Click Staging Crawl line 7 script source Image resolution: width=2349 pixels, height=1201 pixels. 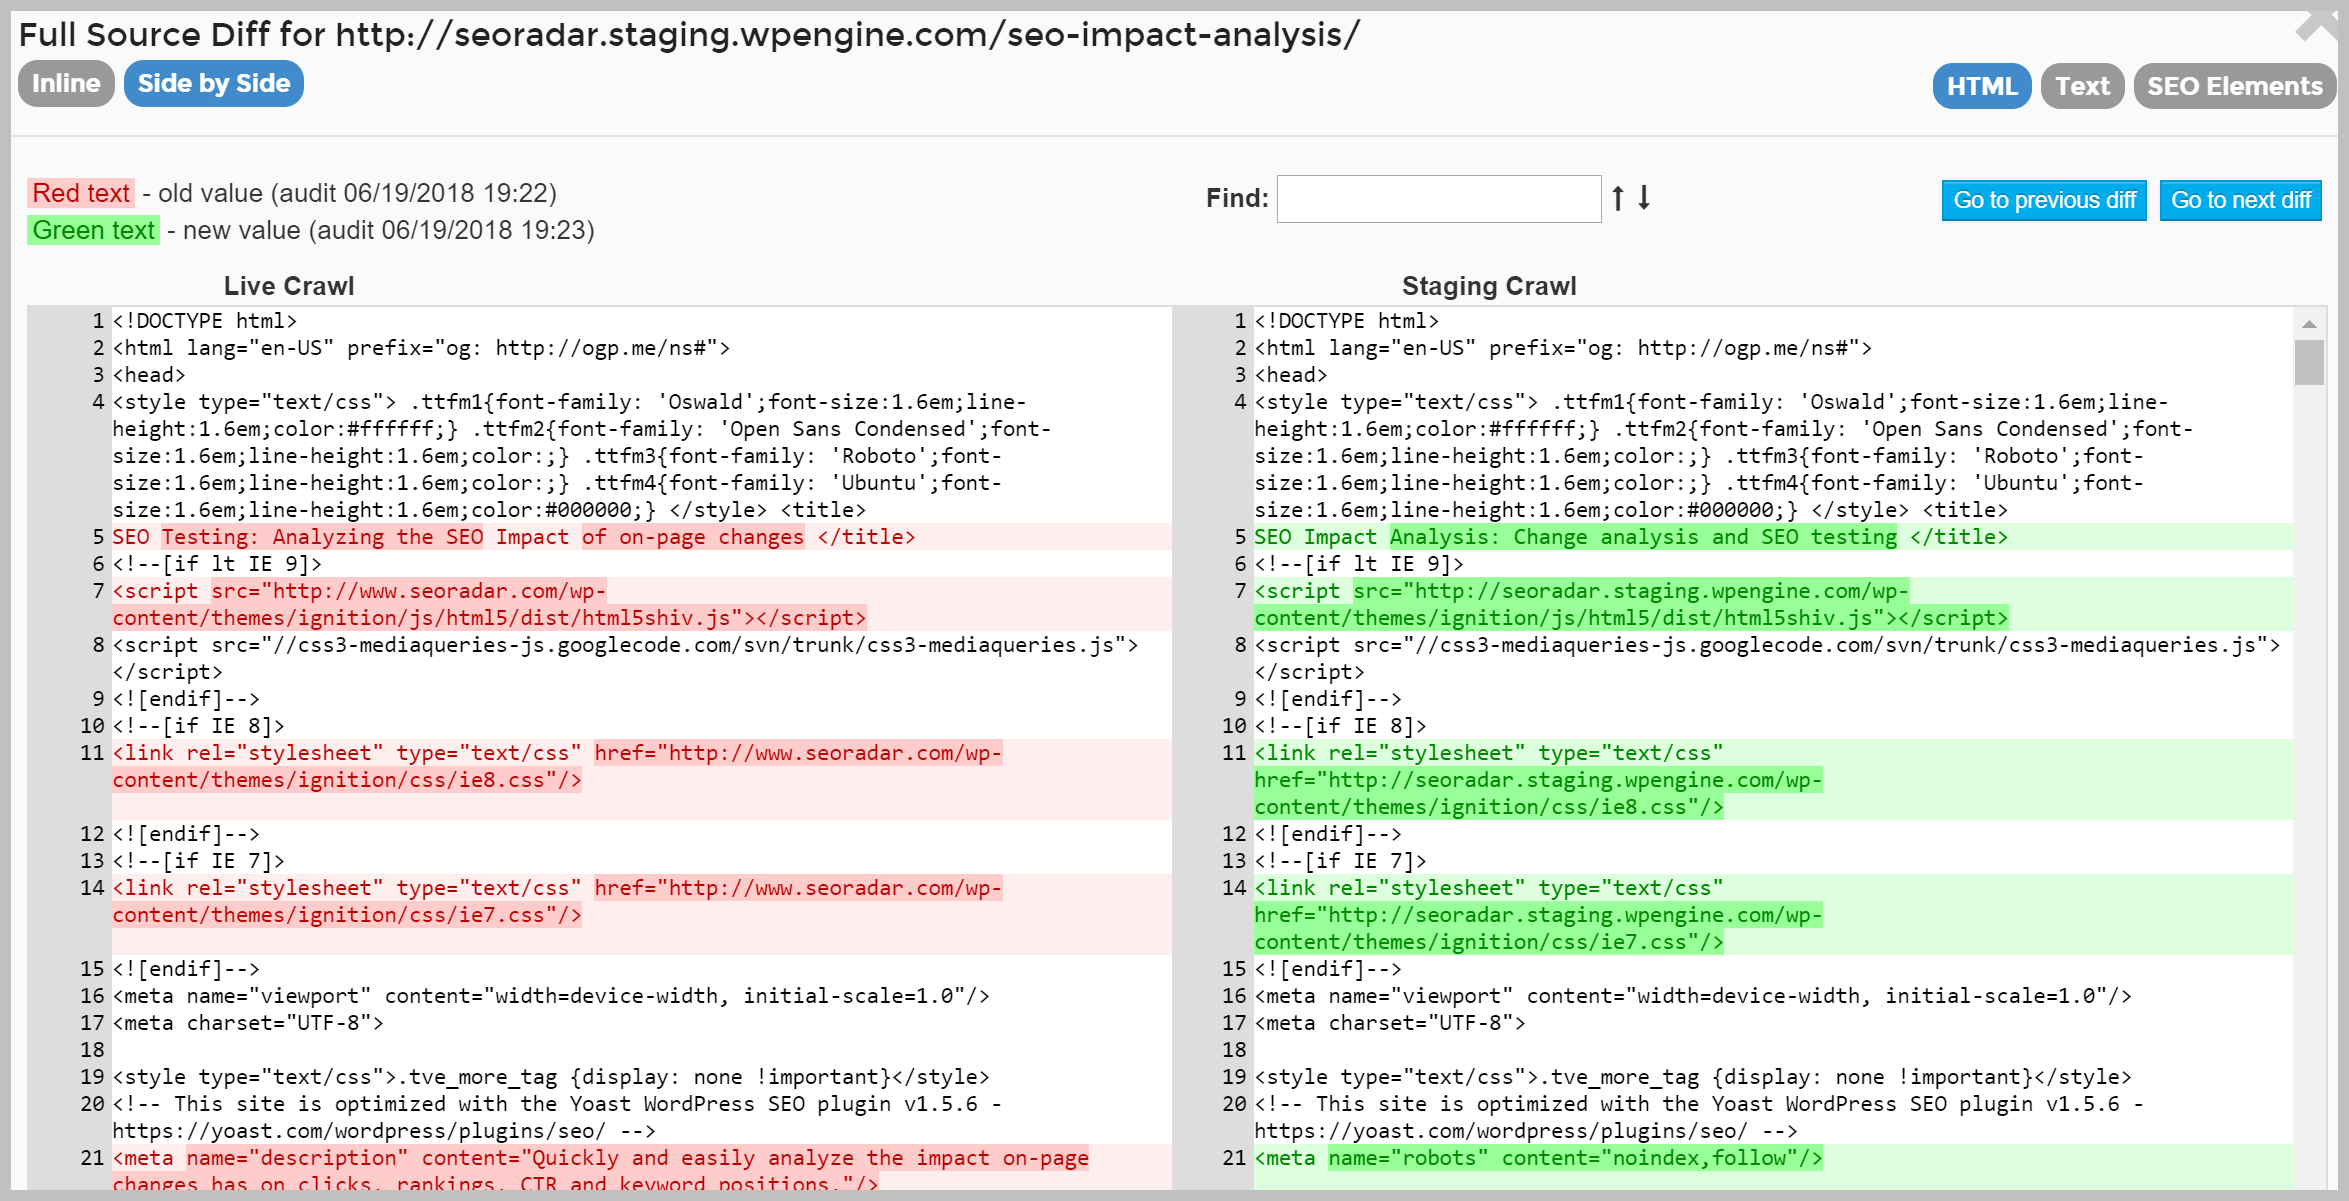(x=1631, y=604)
